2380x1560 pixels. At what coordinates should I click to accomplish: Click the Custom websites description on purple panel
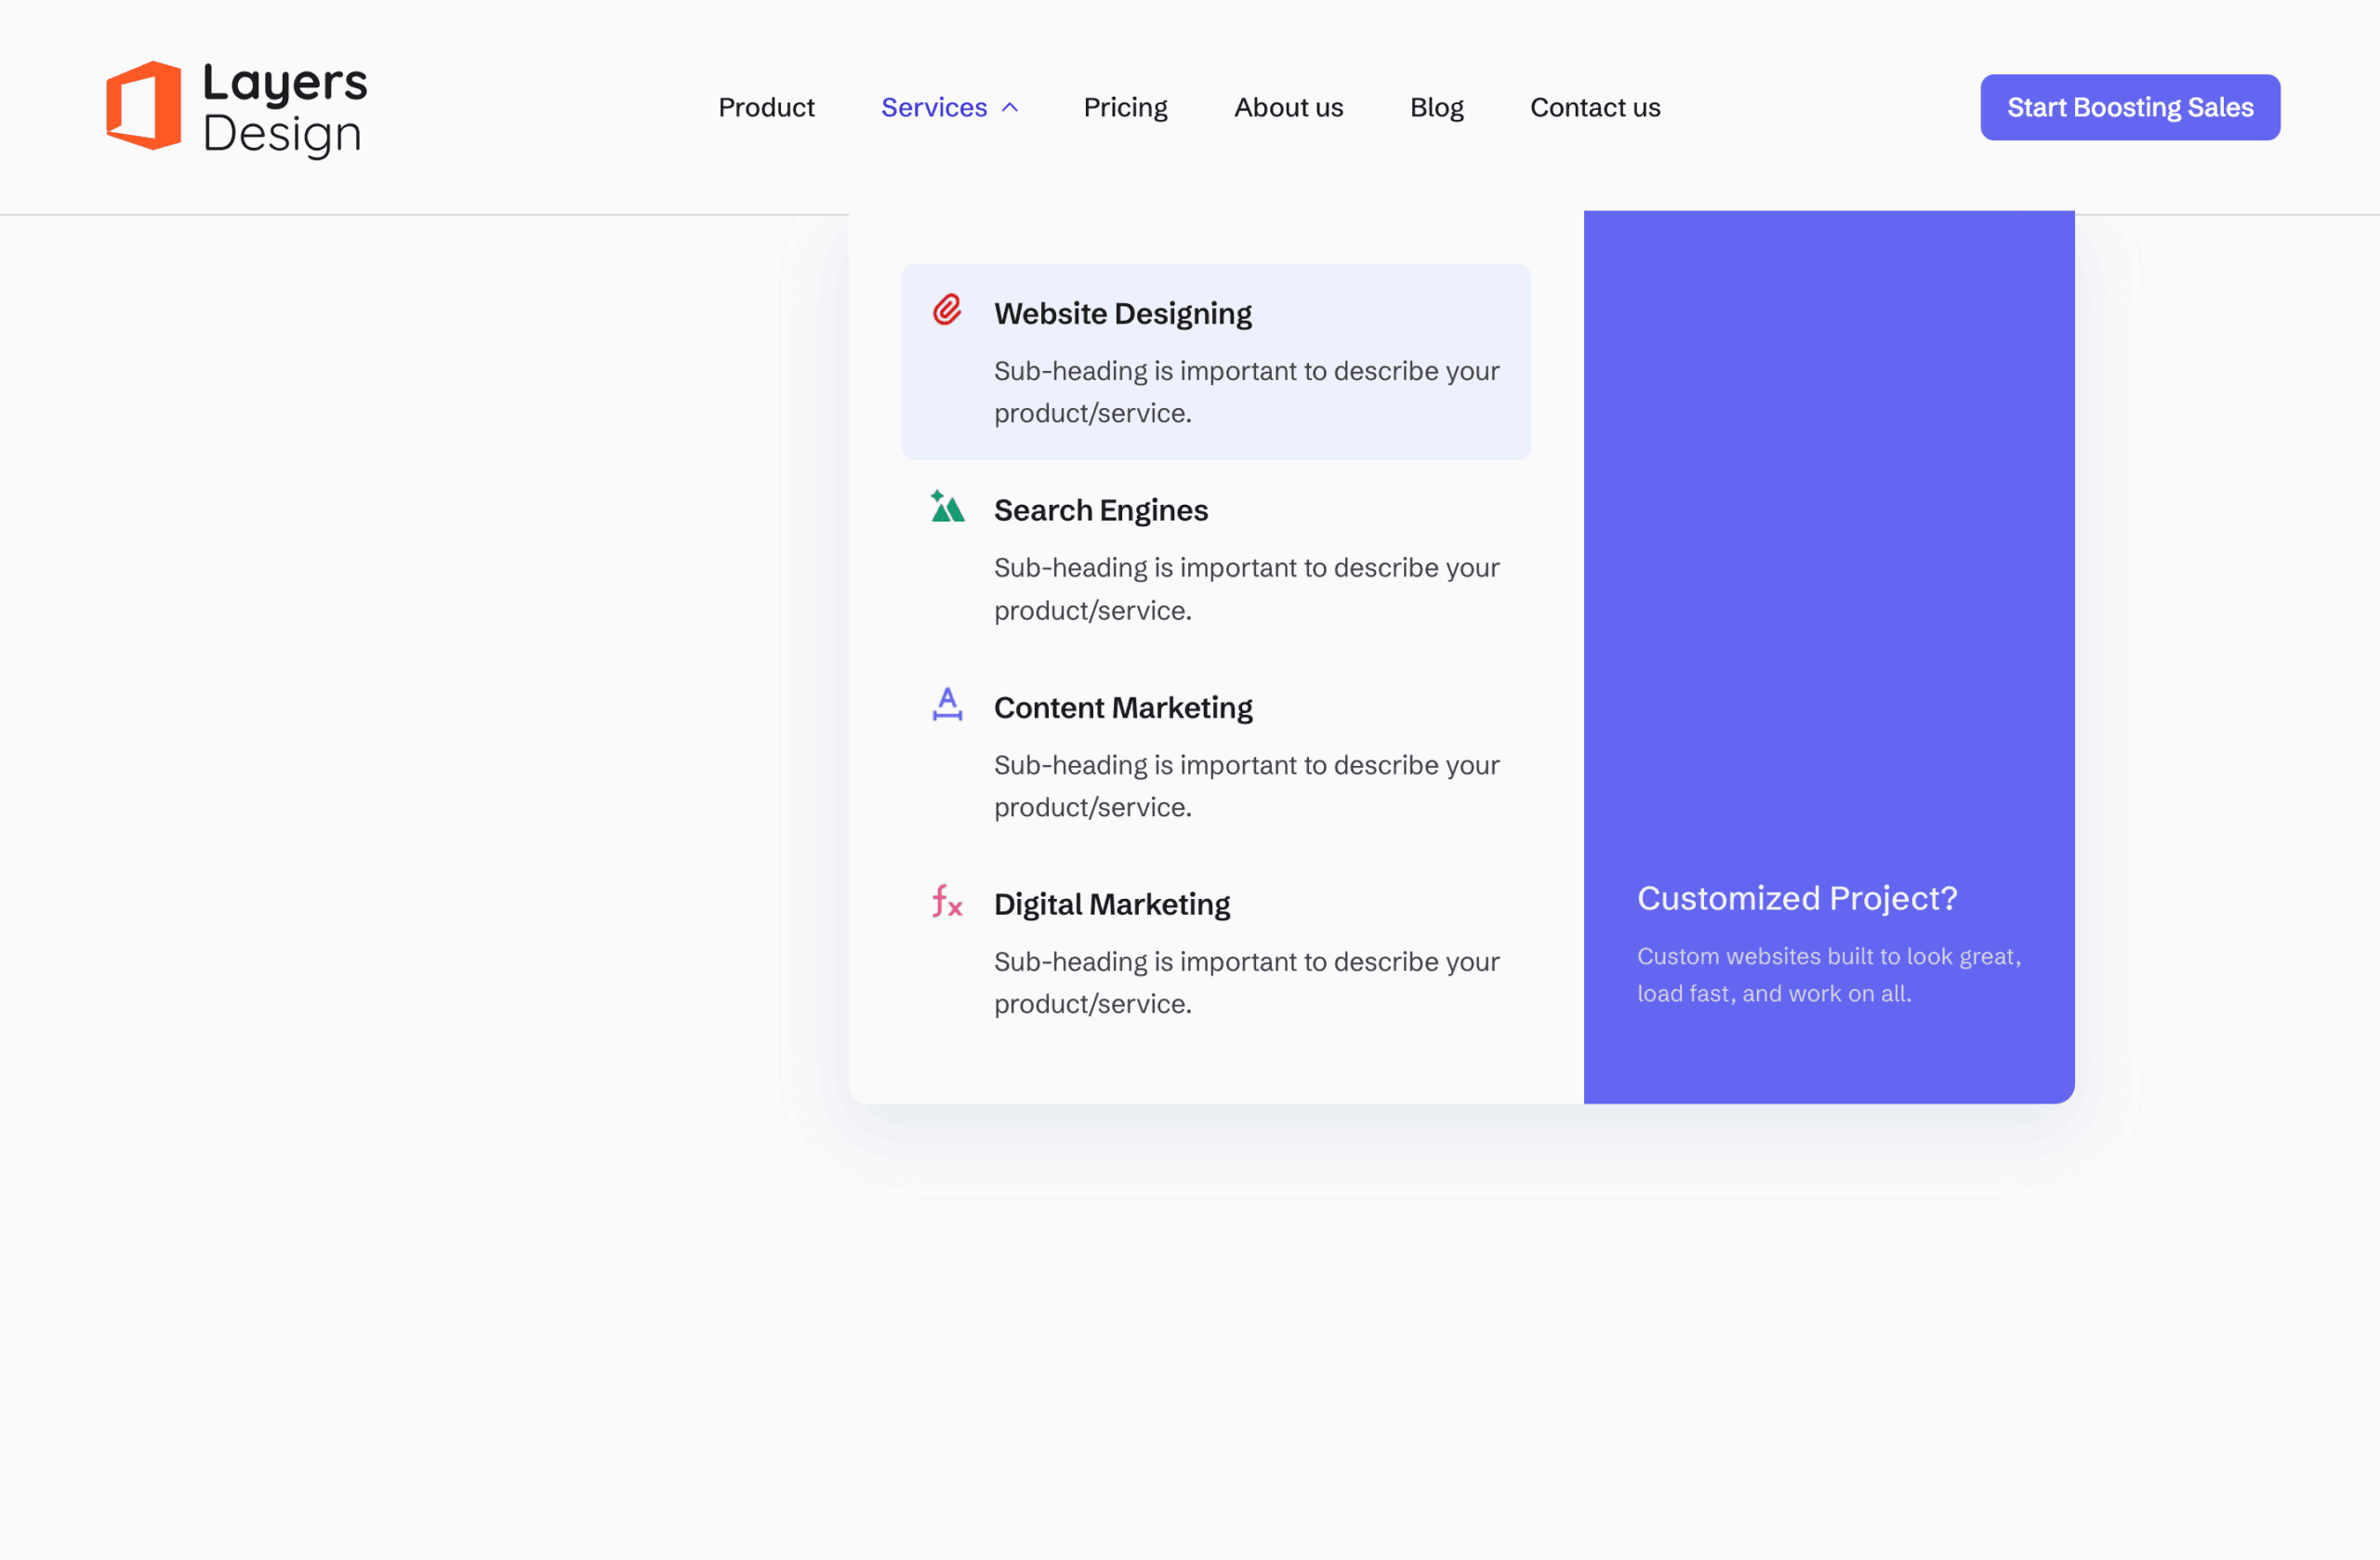point(1828,975)
